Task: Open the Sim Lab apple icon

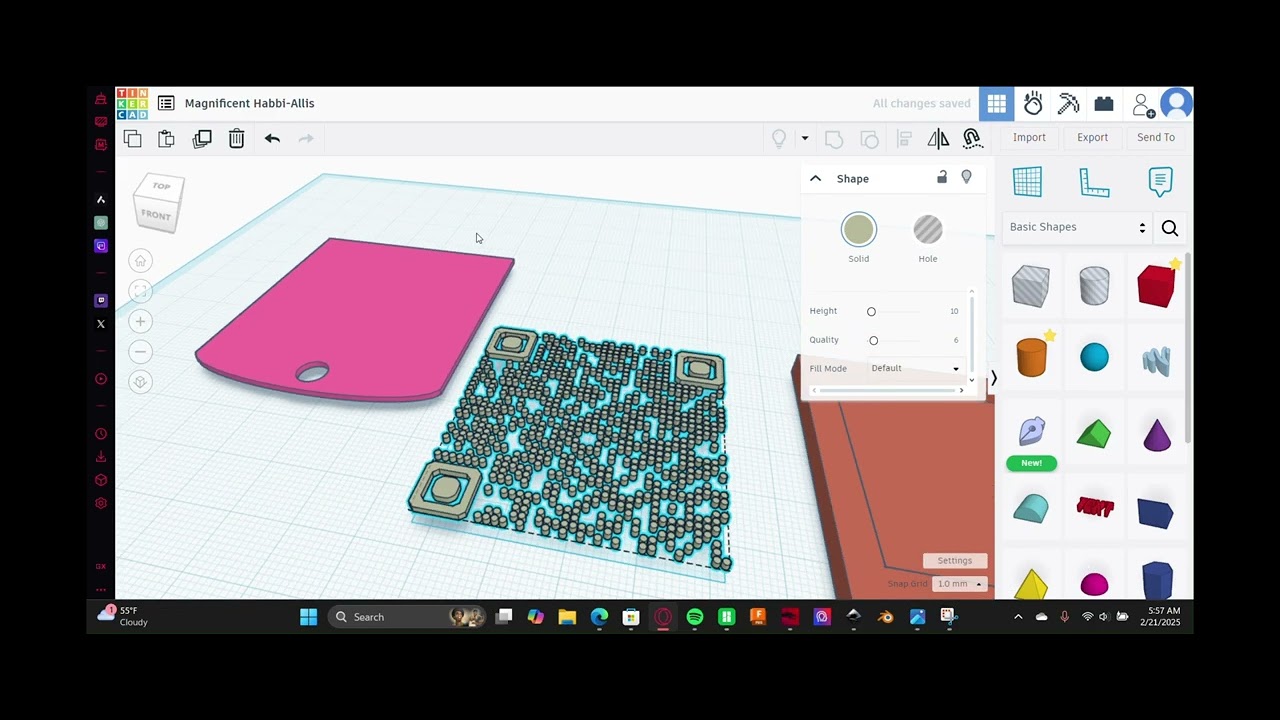Action: 1033,104
